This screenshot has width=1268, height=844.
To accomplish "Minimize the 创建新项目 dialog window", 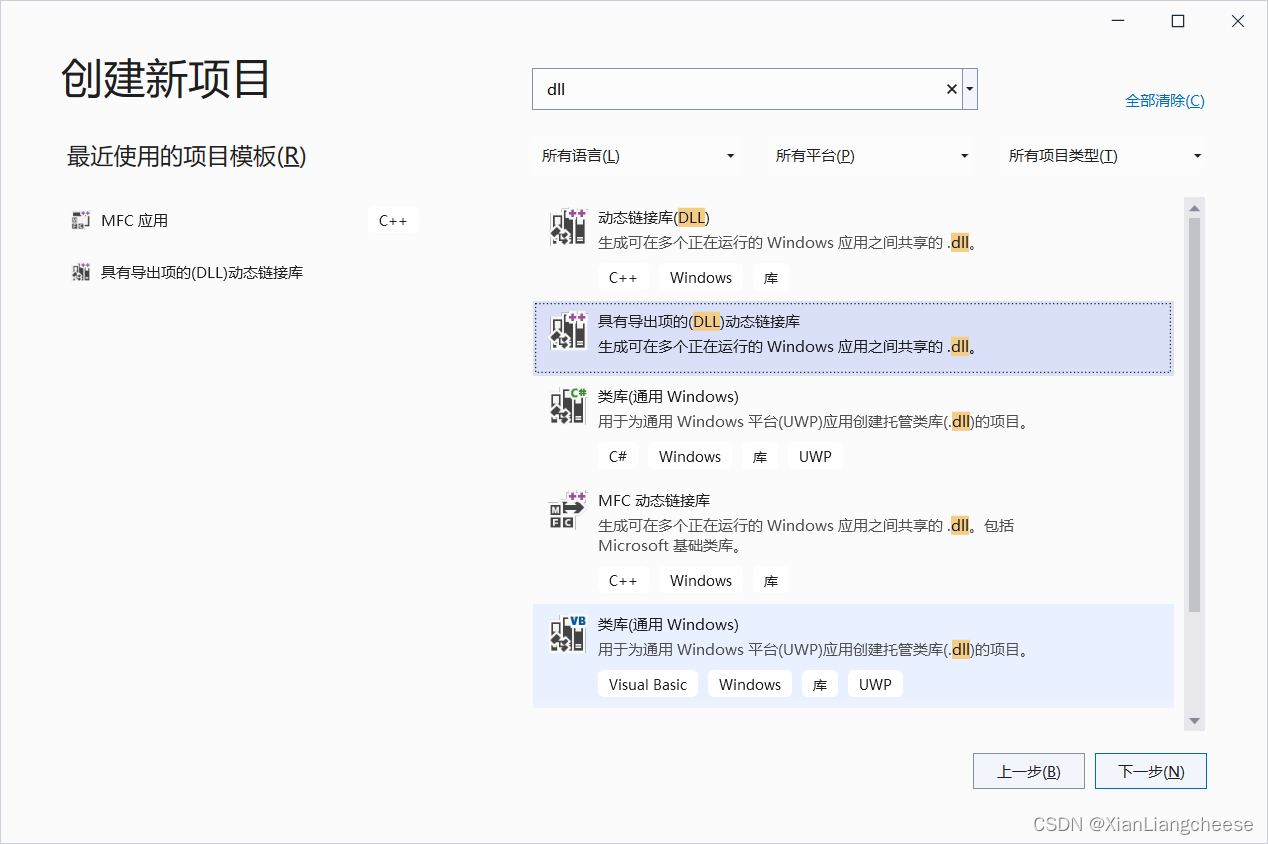I will 1118,21.
